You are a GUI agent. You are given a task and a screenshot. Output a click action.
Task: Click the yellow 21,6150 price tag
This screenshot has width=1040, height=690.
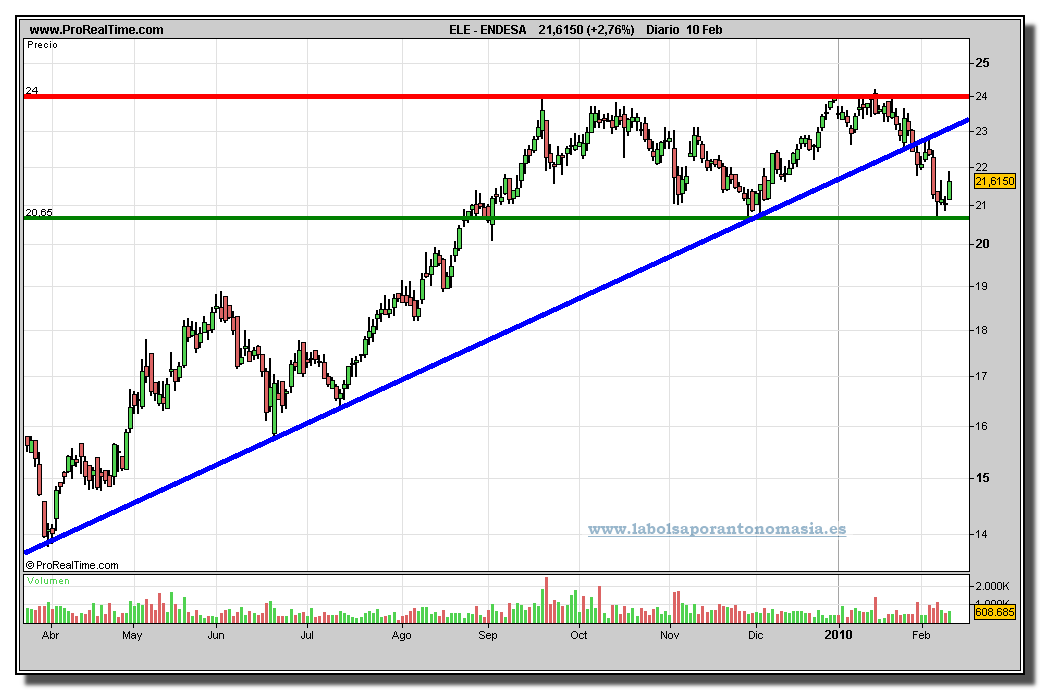tap(994, 181)
